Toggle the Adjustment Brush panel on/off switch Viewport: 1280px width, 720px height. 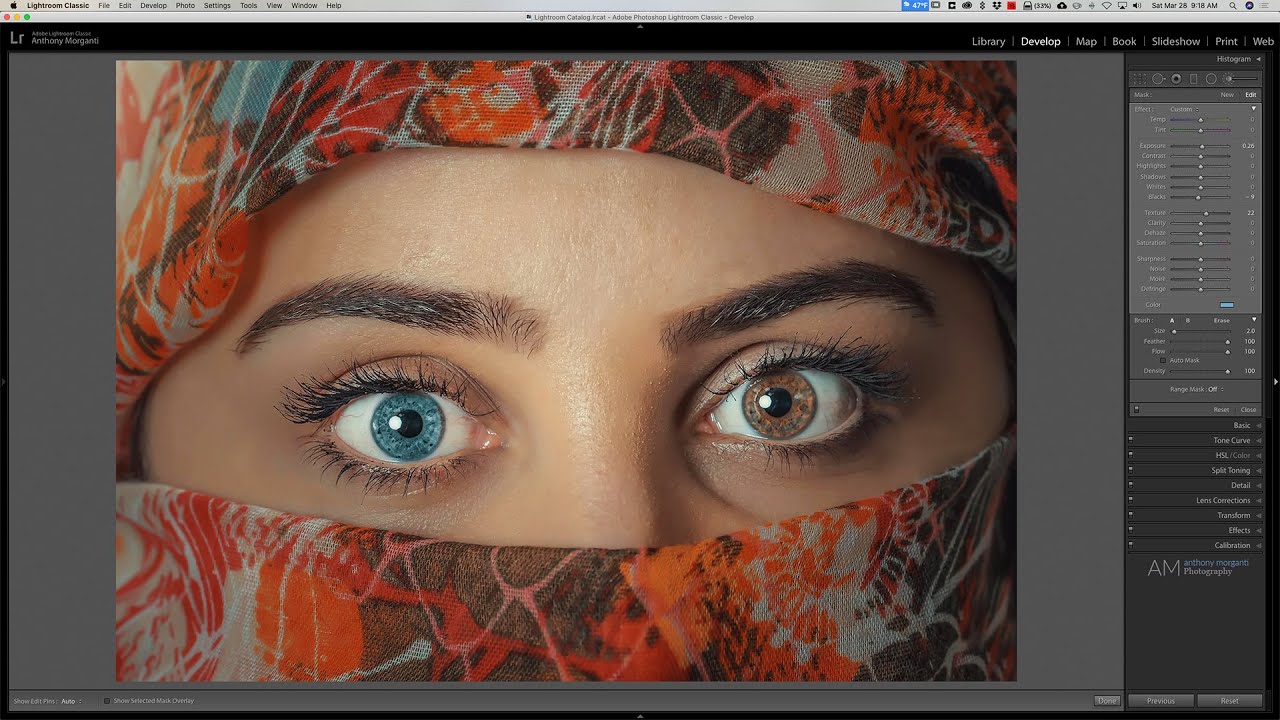pyautogui.click(x=1137, y=409)
